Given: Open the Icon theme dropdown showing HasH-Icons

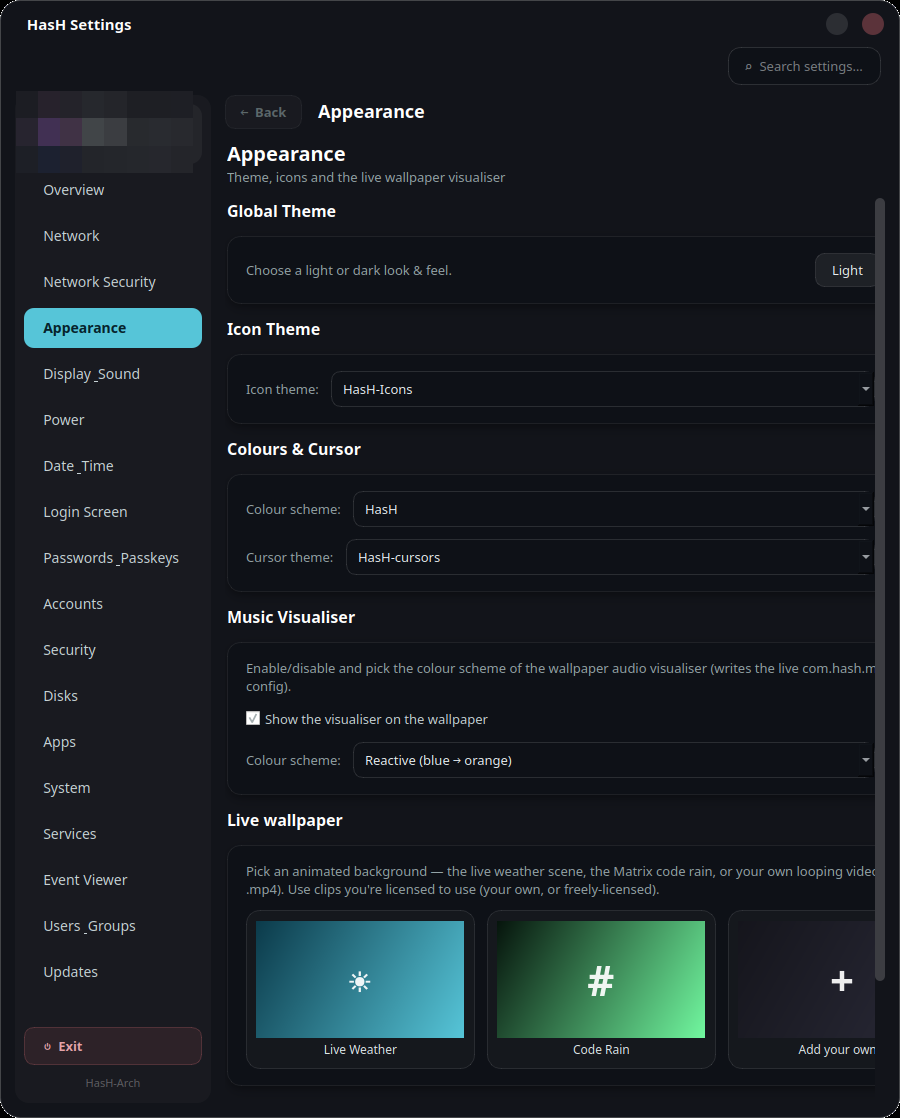Looking at the screenshot, I should tap(602, 389).
